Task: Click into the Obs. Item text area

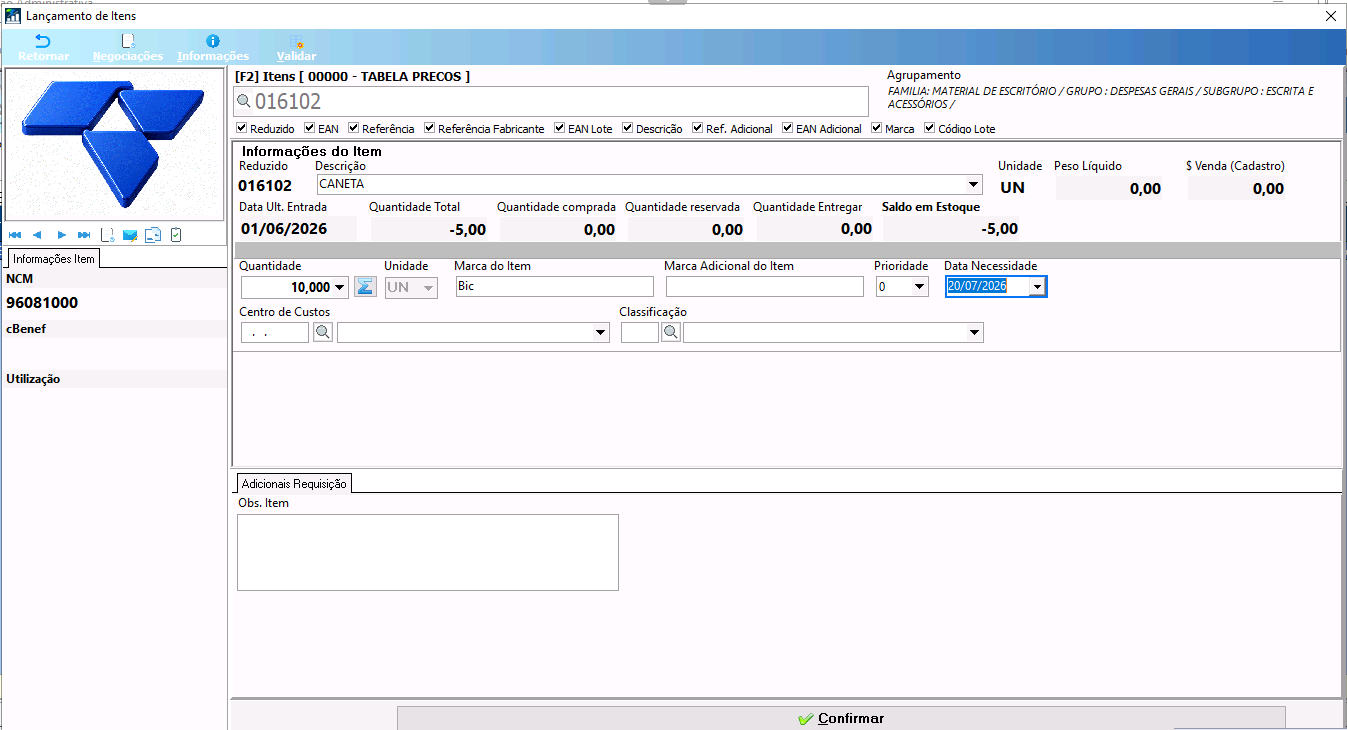Action: click(428, 552)
